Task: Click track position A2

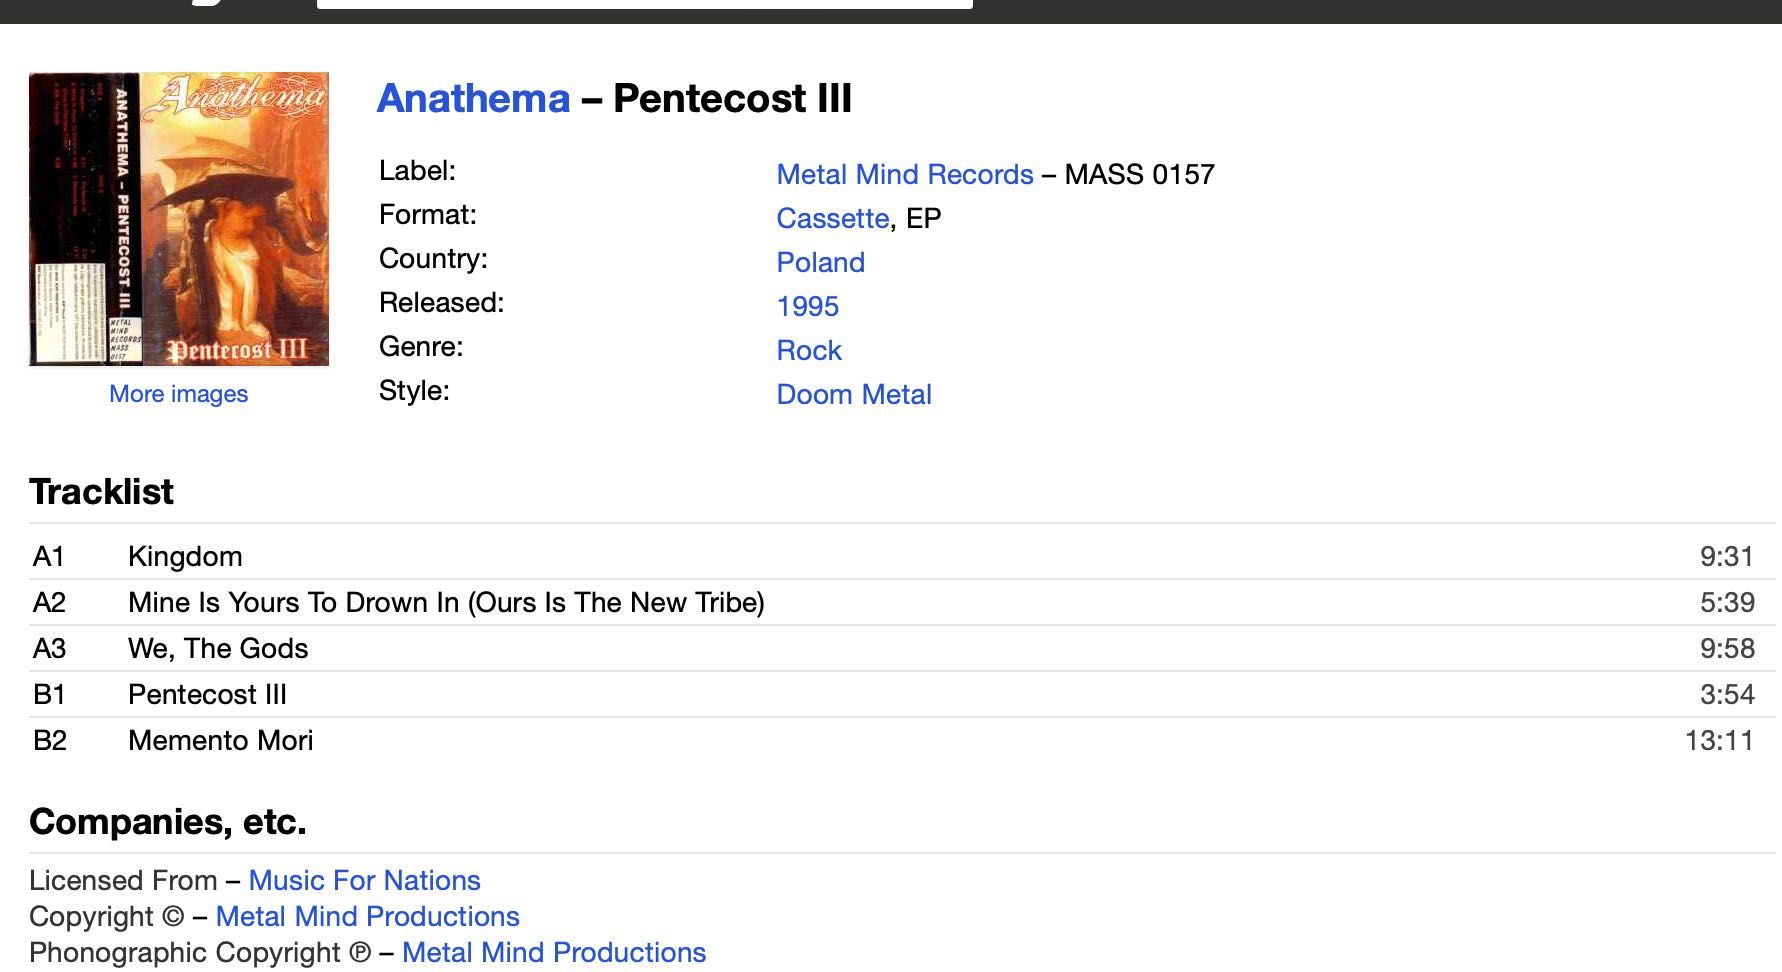Action: (49, 602)
